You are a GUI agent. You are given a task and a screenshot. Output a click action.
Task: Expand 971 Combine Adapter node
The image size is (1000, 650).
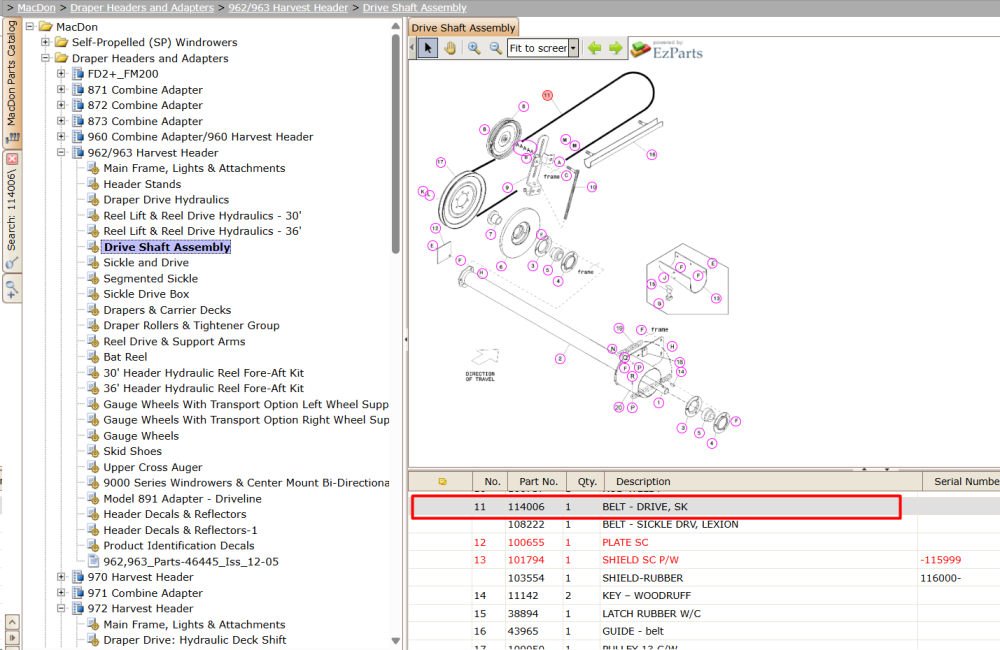(x=61, y=593)
